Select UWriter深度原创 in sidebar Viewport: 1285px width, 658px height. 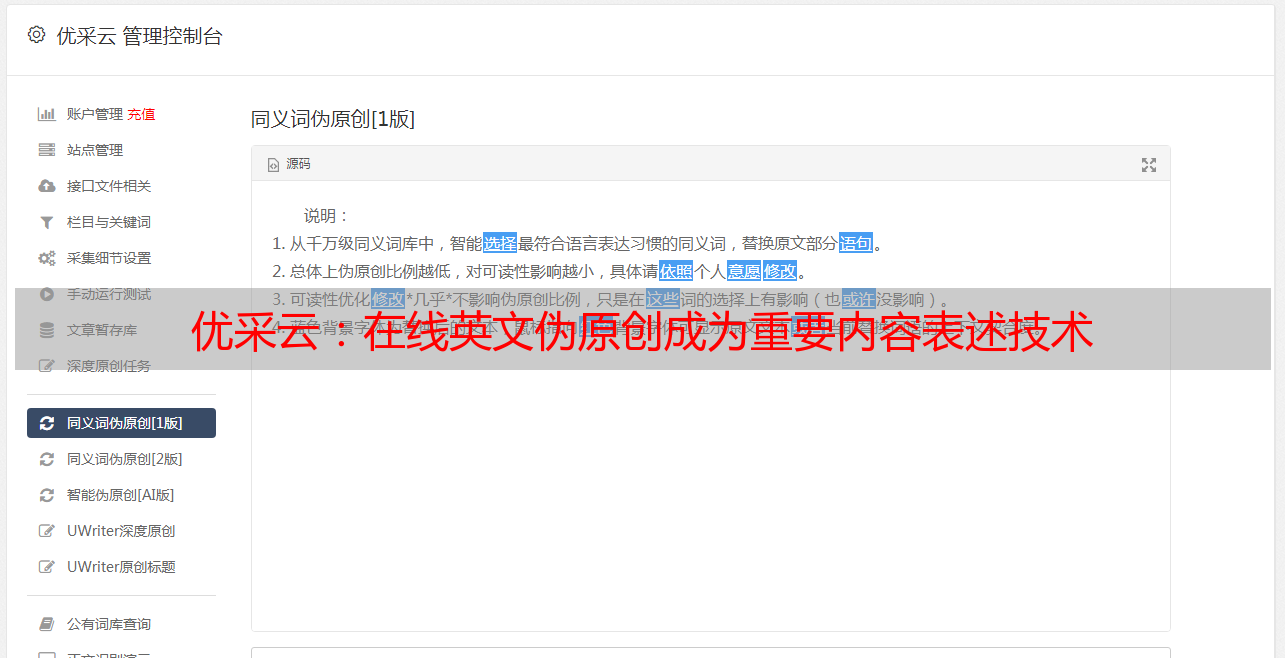tap(121, 531)
